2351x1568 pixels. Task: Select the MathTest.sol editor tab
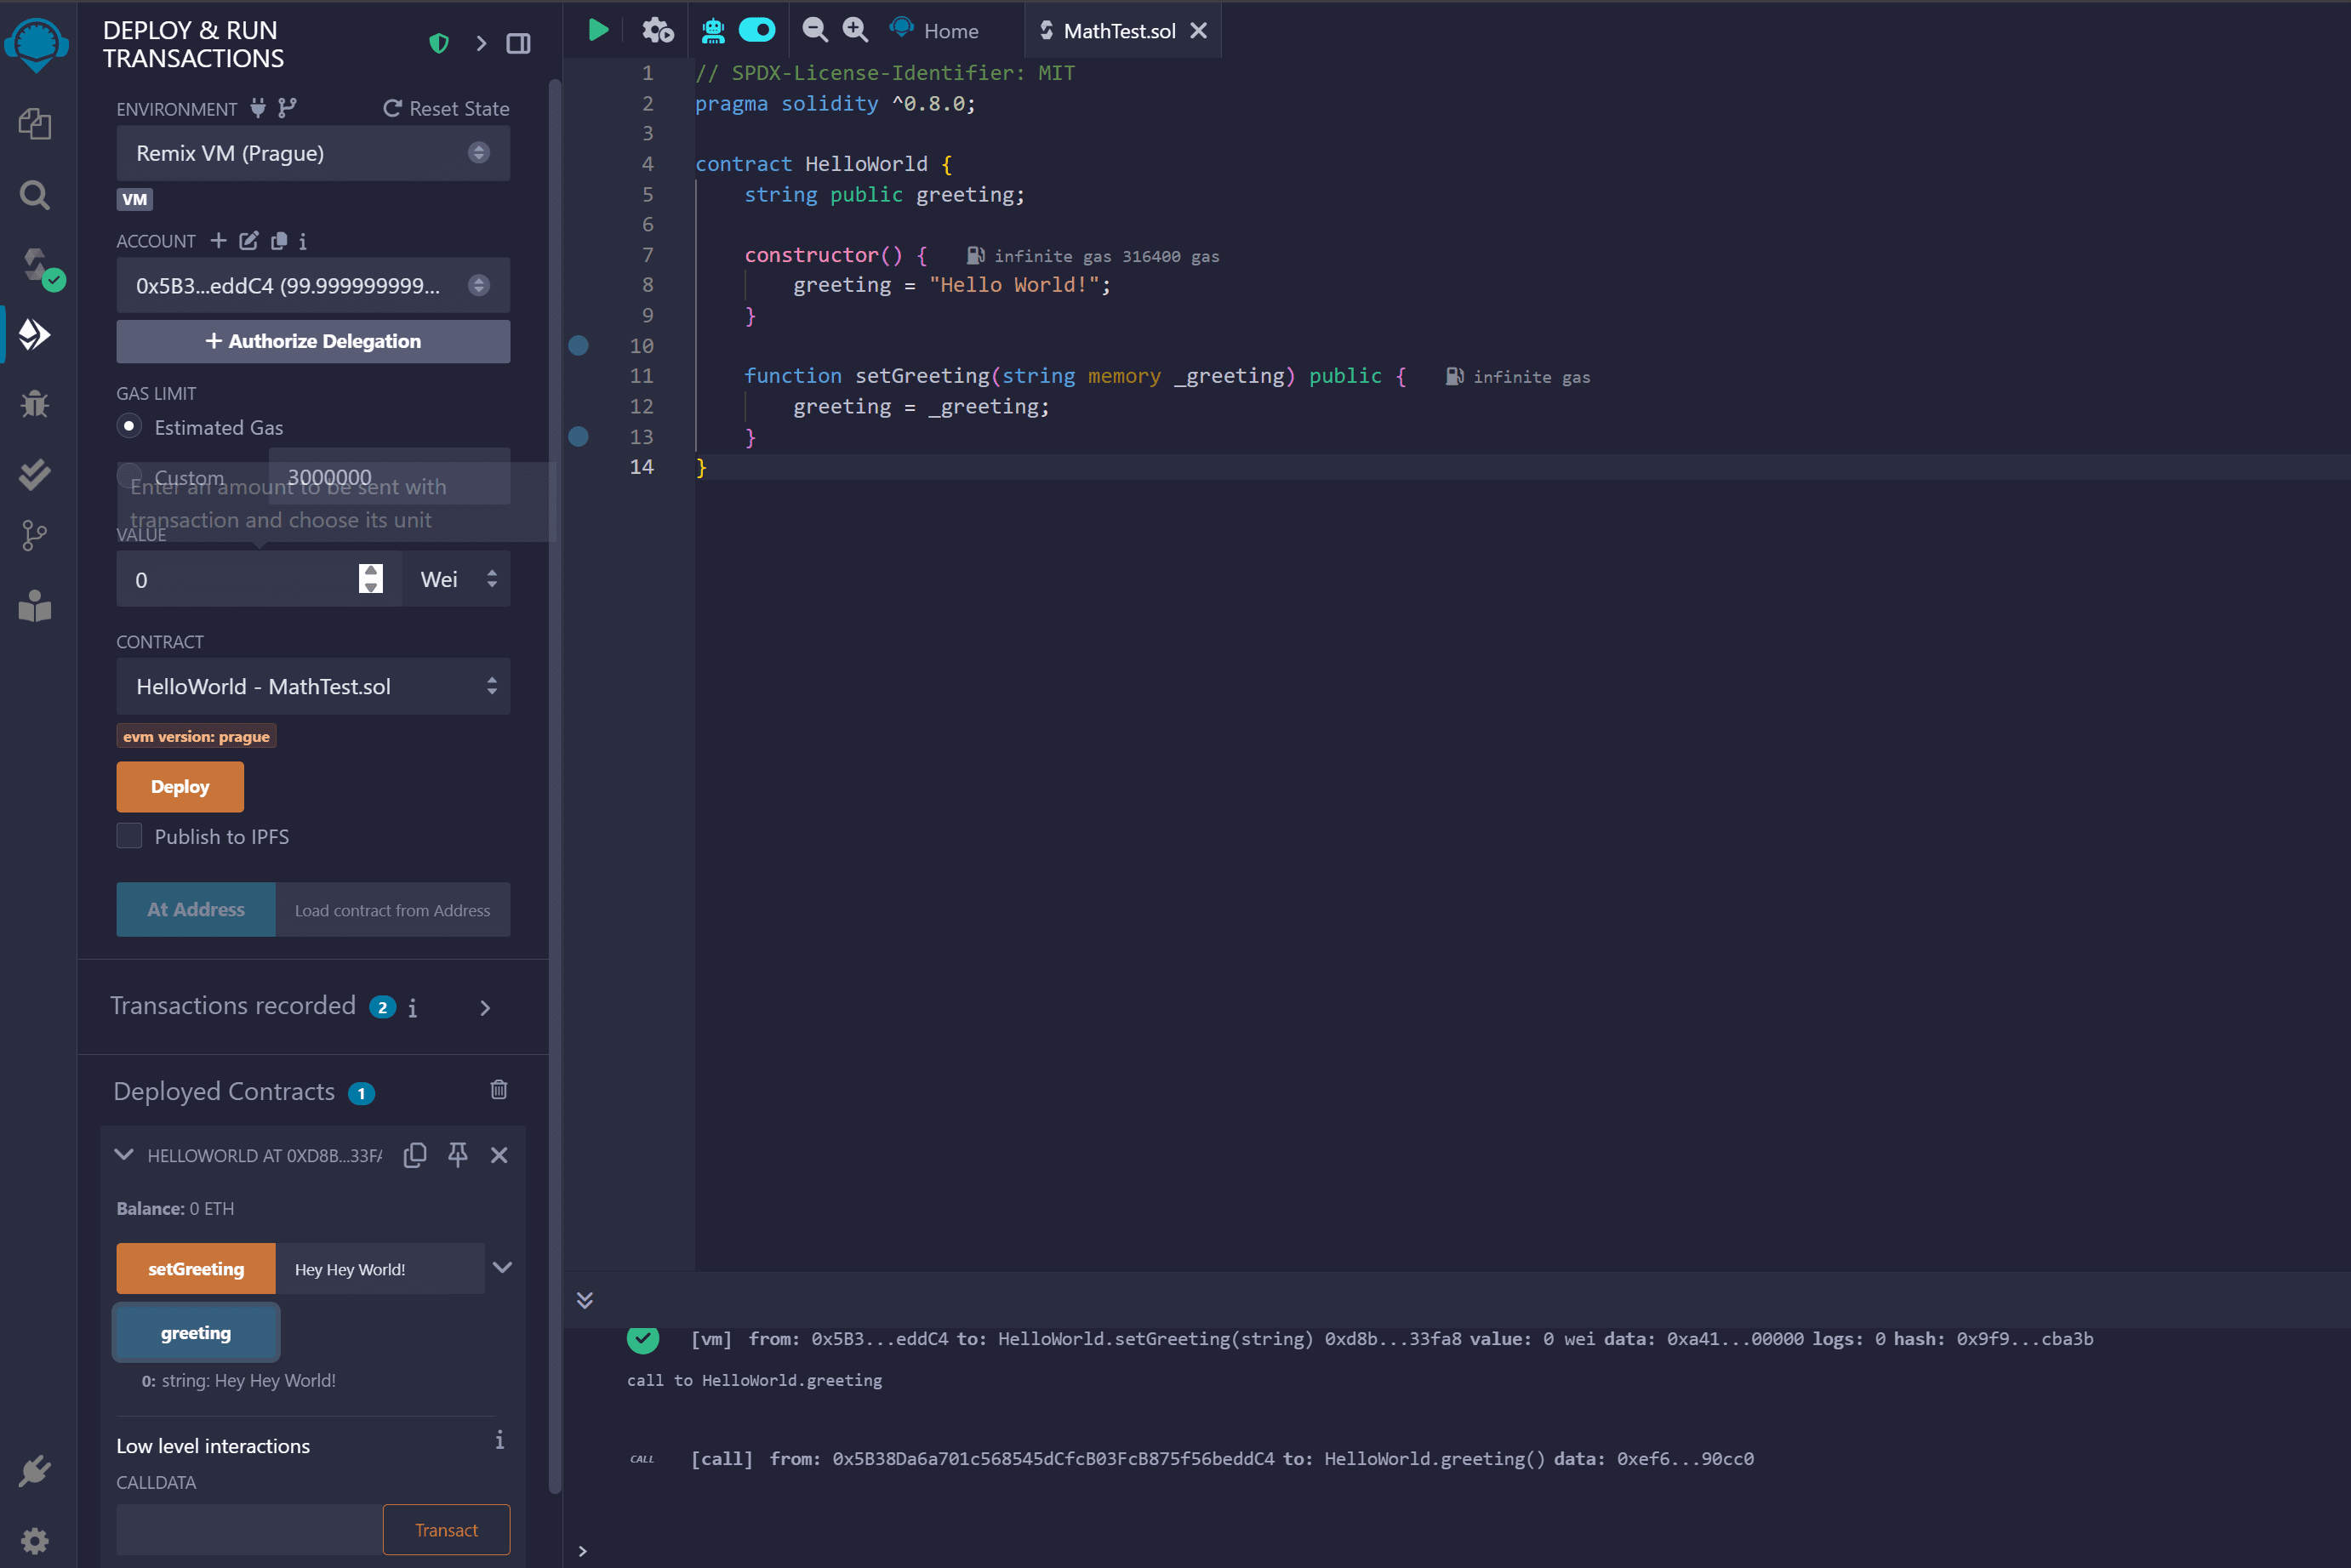[x=1118, y=31]
